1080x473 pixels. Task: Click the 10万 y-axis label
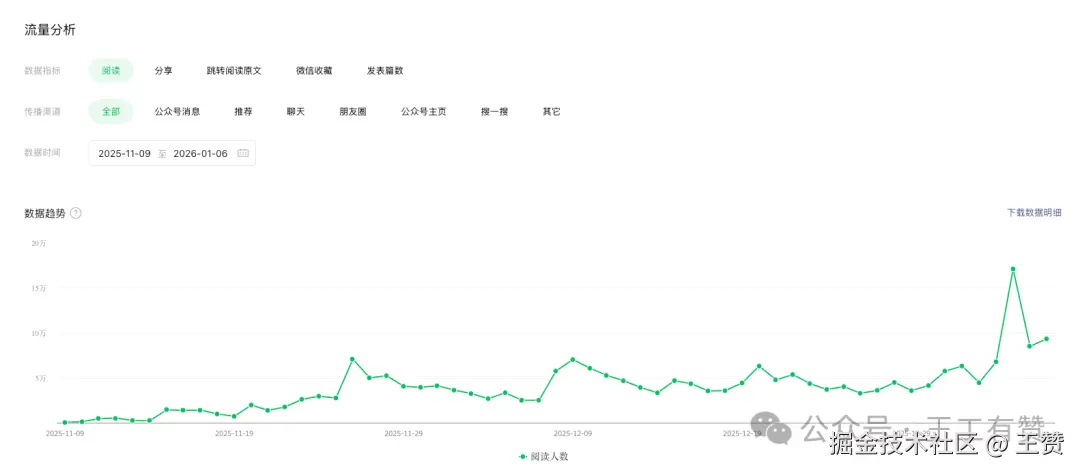39,333
